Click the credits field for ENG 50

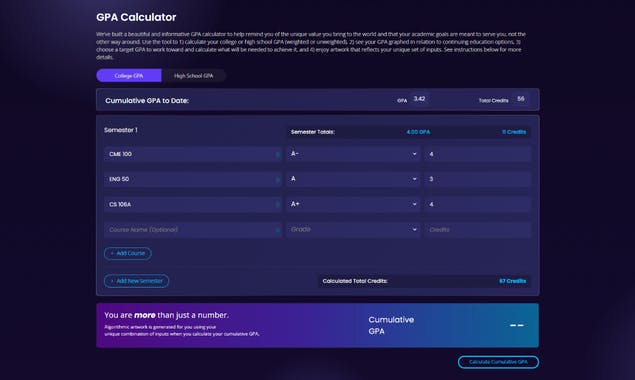point(477,179)
